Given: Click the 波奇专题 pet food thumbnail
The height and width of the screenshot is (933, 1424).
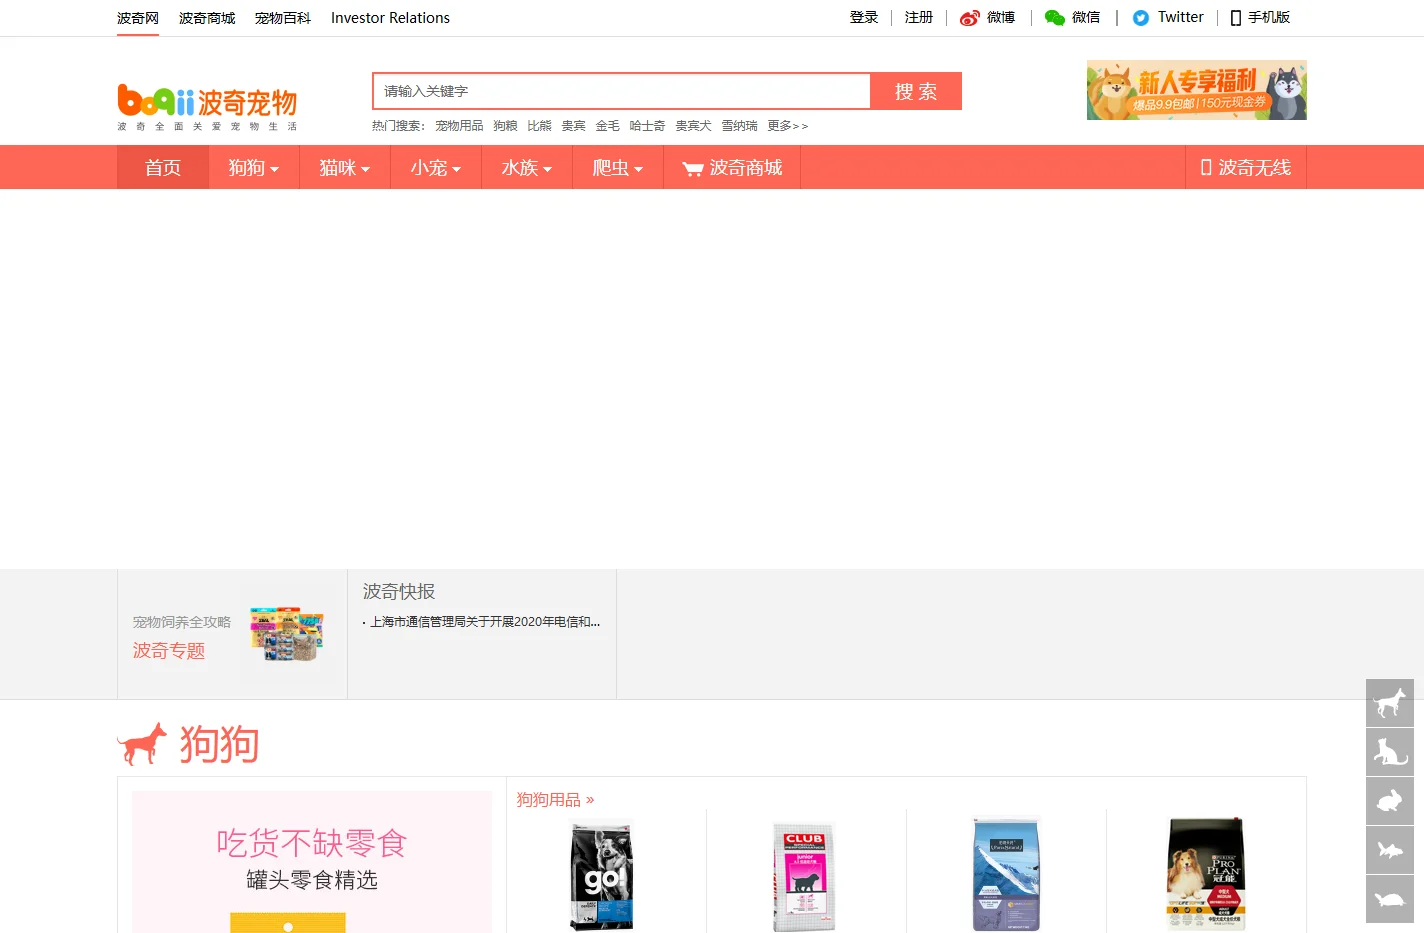Looking at the screenshot, I should click(287, 633).
